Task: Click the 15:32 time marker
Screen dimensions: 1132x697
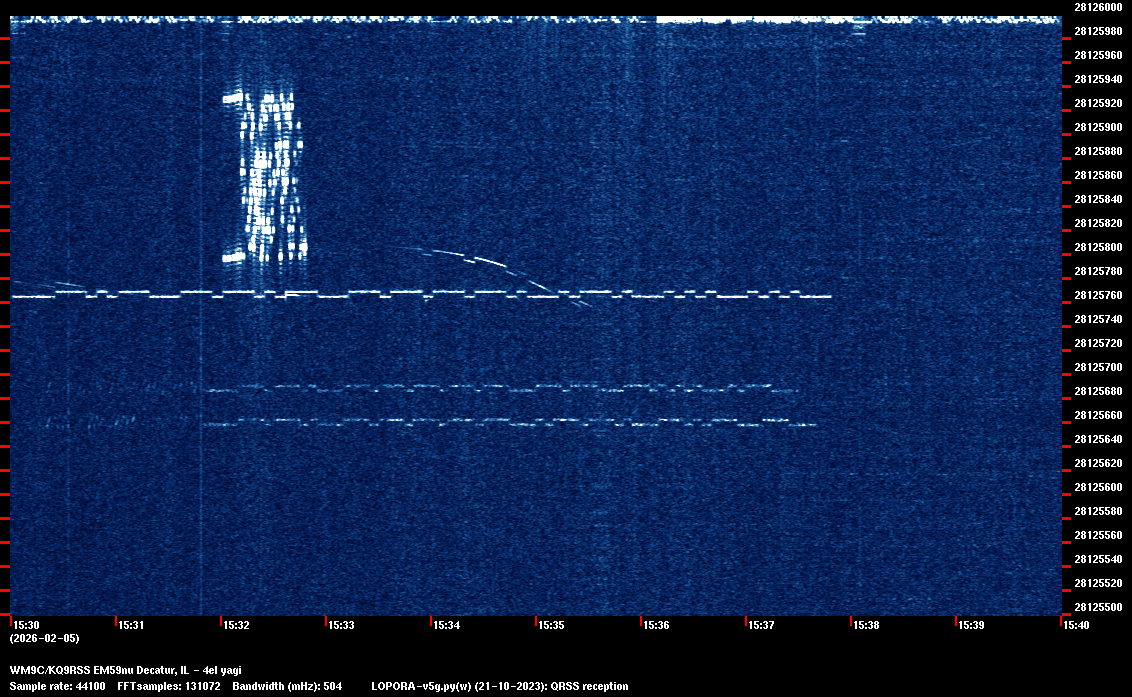Action: (x=238, y=625)
